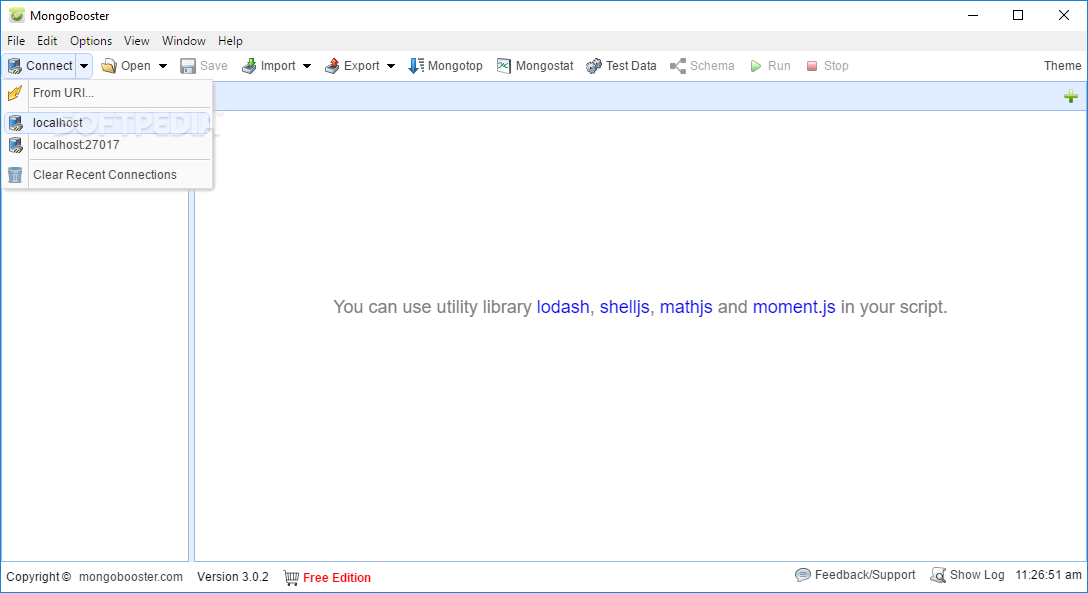
Task: Open mongobooster.com from the status bar
Action: (130, 576)
